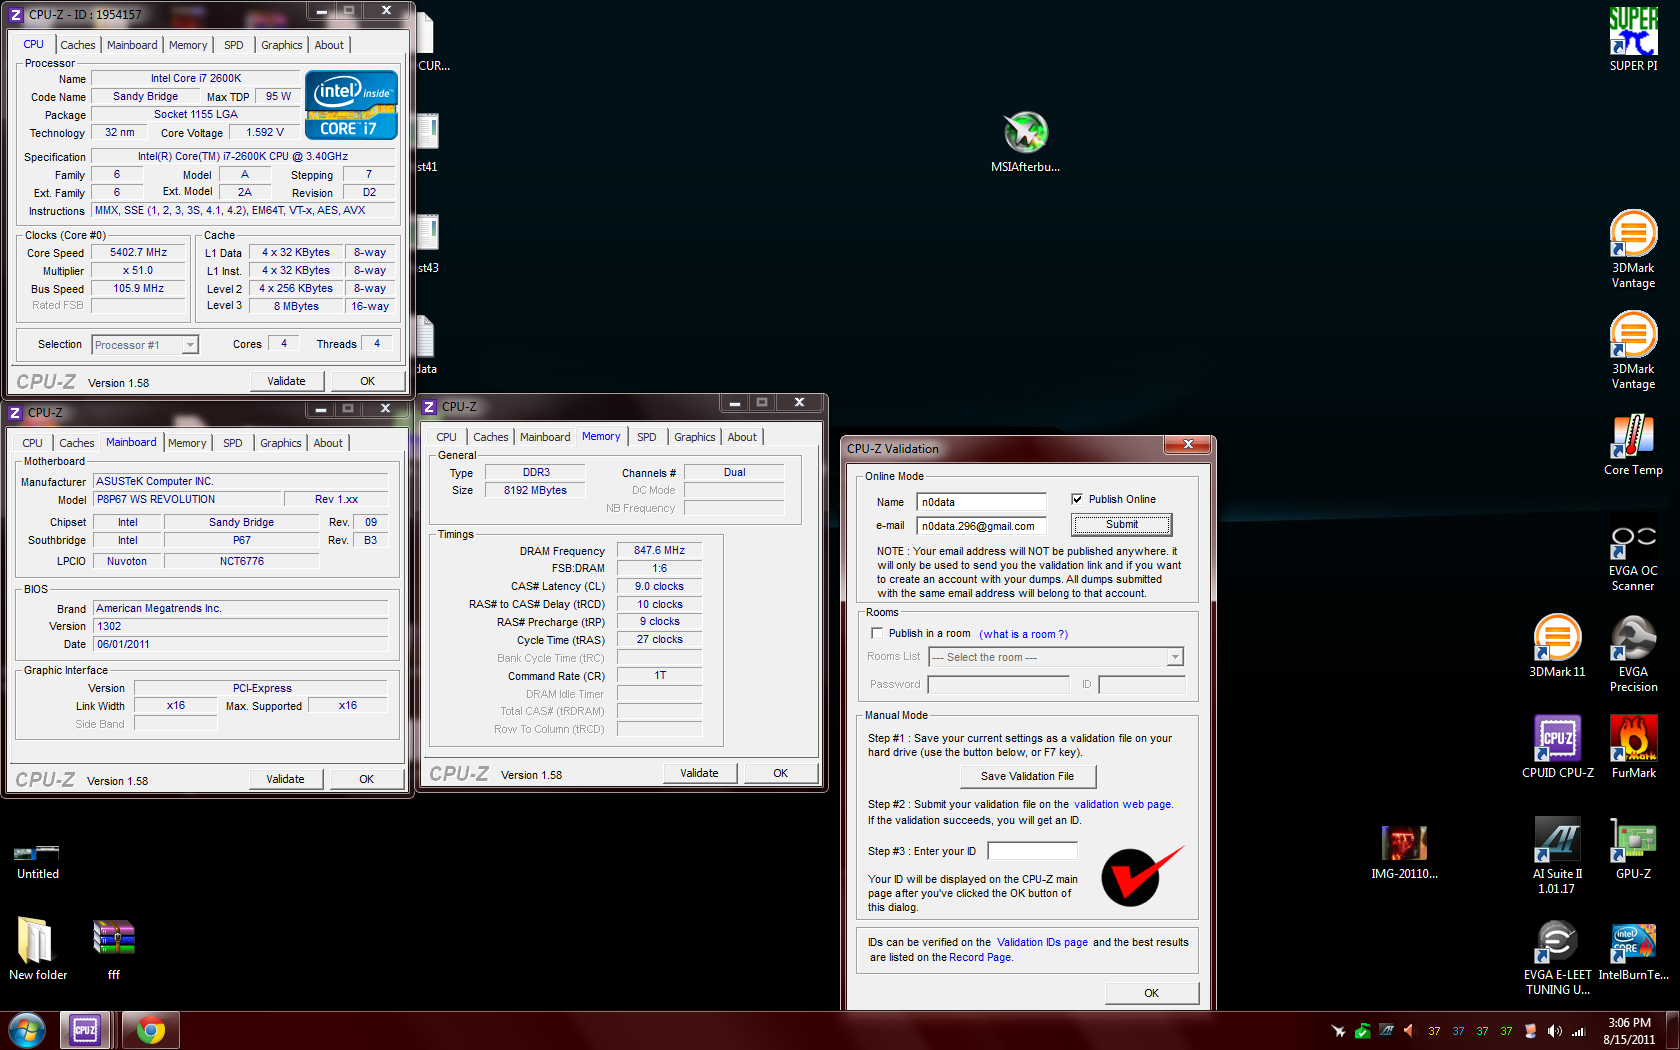1680x1050 pixels.
Task: Open the Validation IDs page link
Action: coord(1042,942)
